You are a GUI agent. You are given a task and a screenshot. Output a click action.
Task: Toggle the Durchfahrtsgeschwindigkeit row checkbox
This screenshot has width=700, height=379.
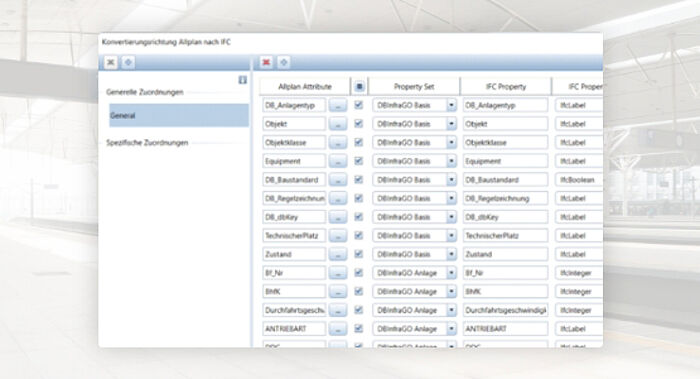(358, 310)
